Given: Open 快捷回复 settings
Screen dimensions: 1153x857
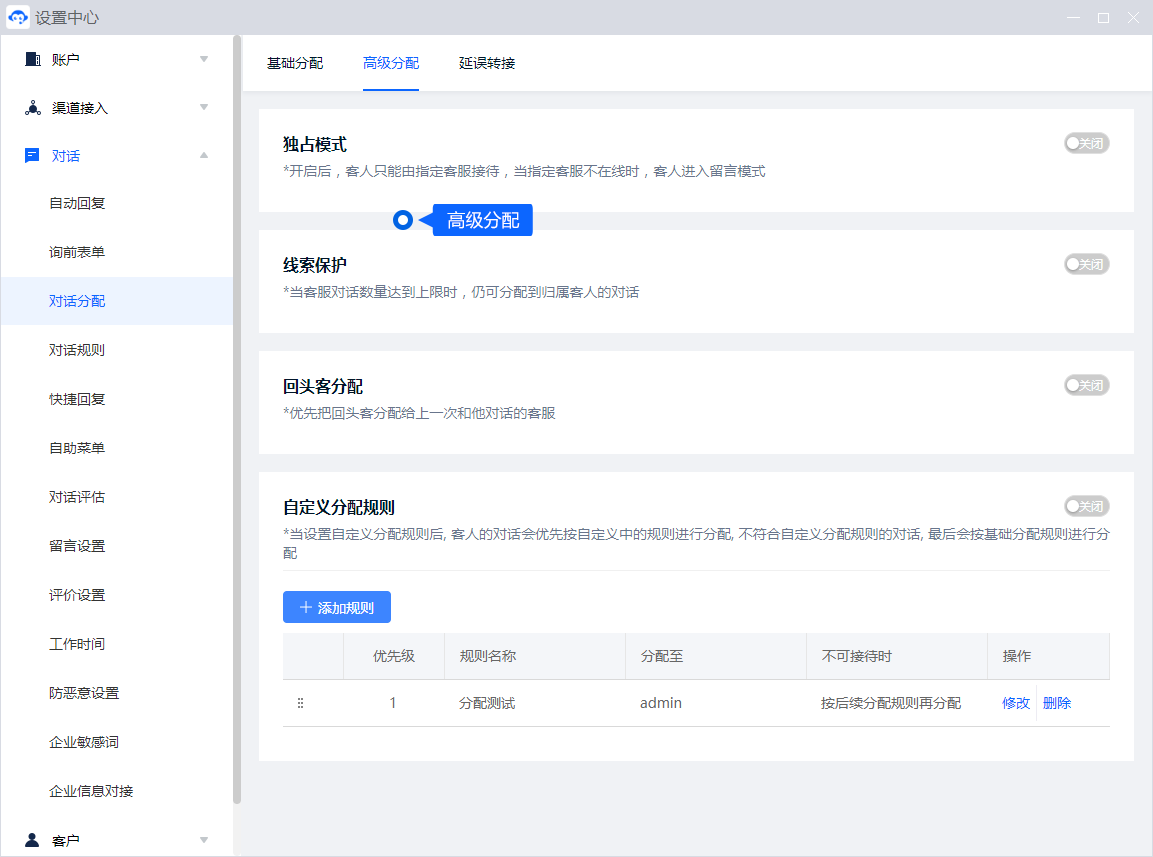Looking at the screenshot, I should pos(76,399).
